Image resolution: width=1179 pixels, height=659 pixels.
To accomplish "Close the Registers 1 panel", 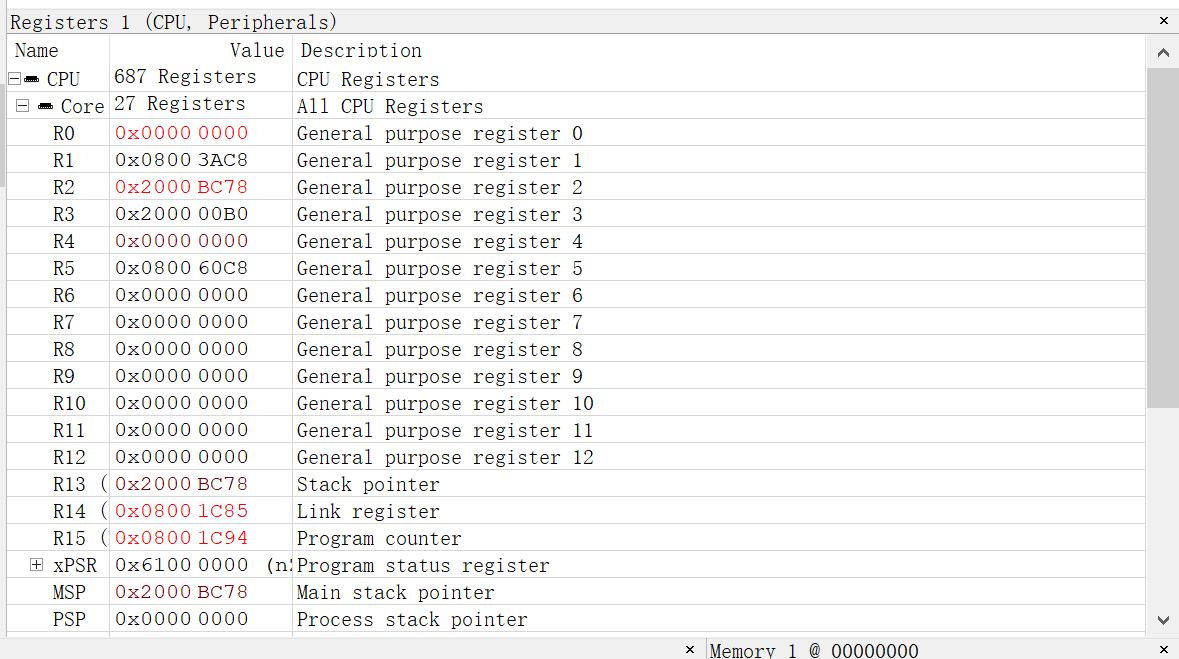I will click(x=1163, y=21).
